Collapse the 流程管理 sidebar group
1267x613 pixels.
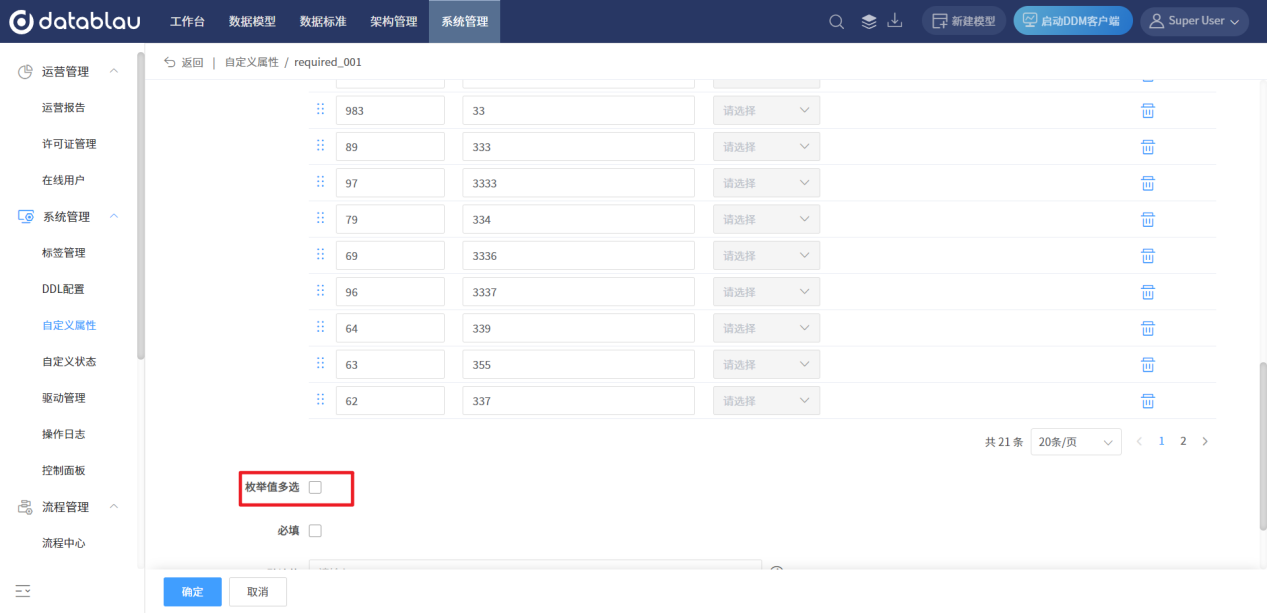(113, 506)
